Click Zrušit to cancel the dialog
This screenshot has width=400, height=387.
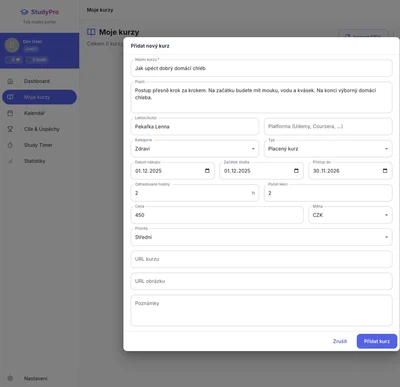pyautogui.click(x=340, y=341)
